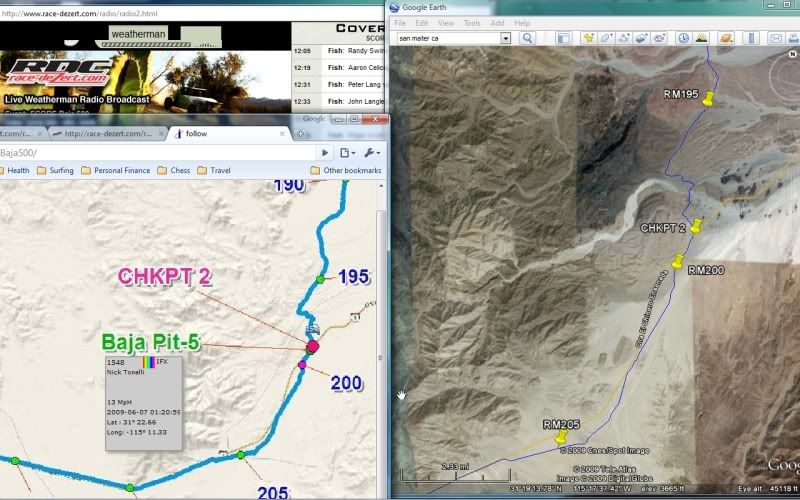Click the '1548' racer info popup
Viewport: 800px width, 500px height.
tap(143, 404)
